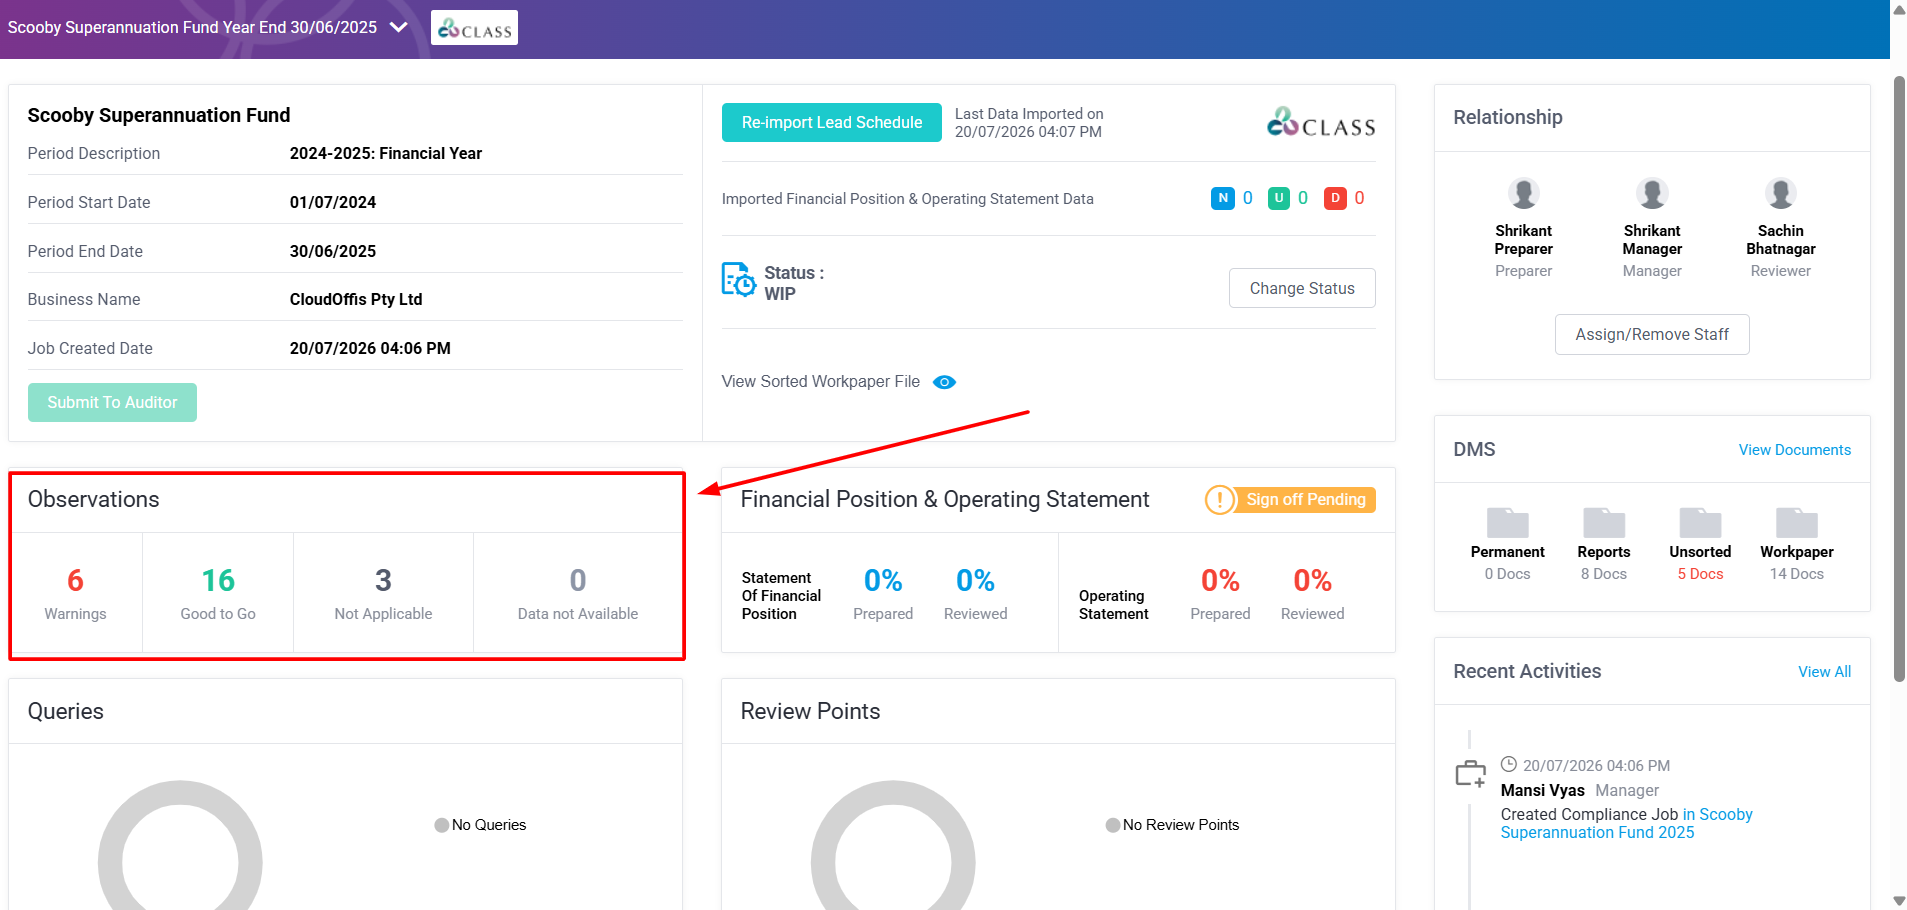1907x910 pixels.
Task: Open Scooby Superannuation Fund 2025 activity link
Action: click(x=1627, y=823)
